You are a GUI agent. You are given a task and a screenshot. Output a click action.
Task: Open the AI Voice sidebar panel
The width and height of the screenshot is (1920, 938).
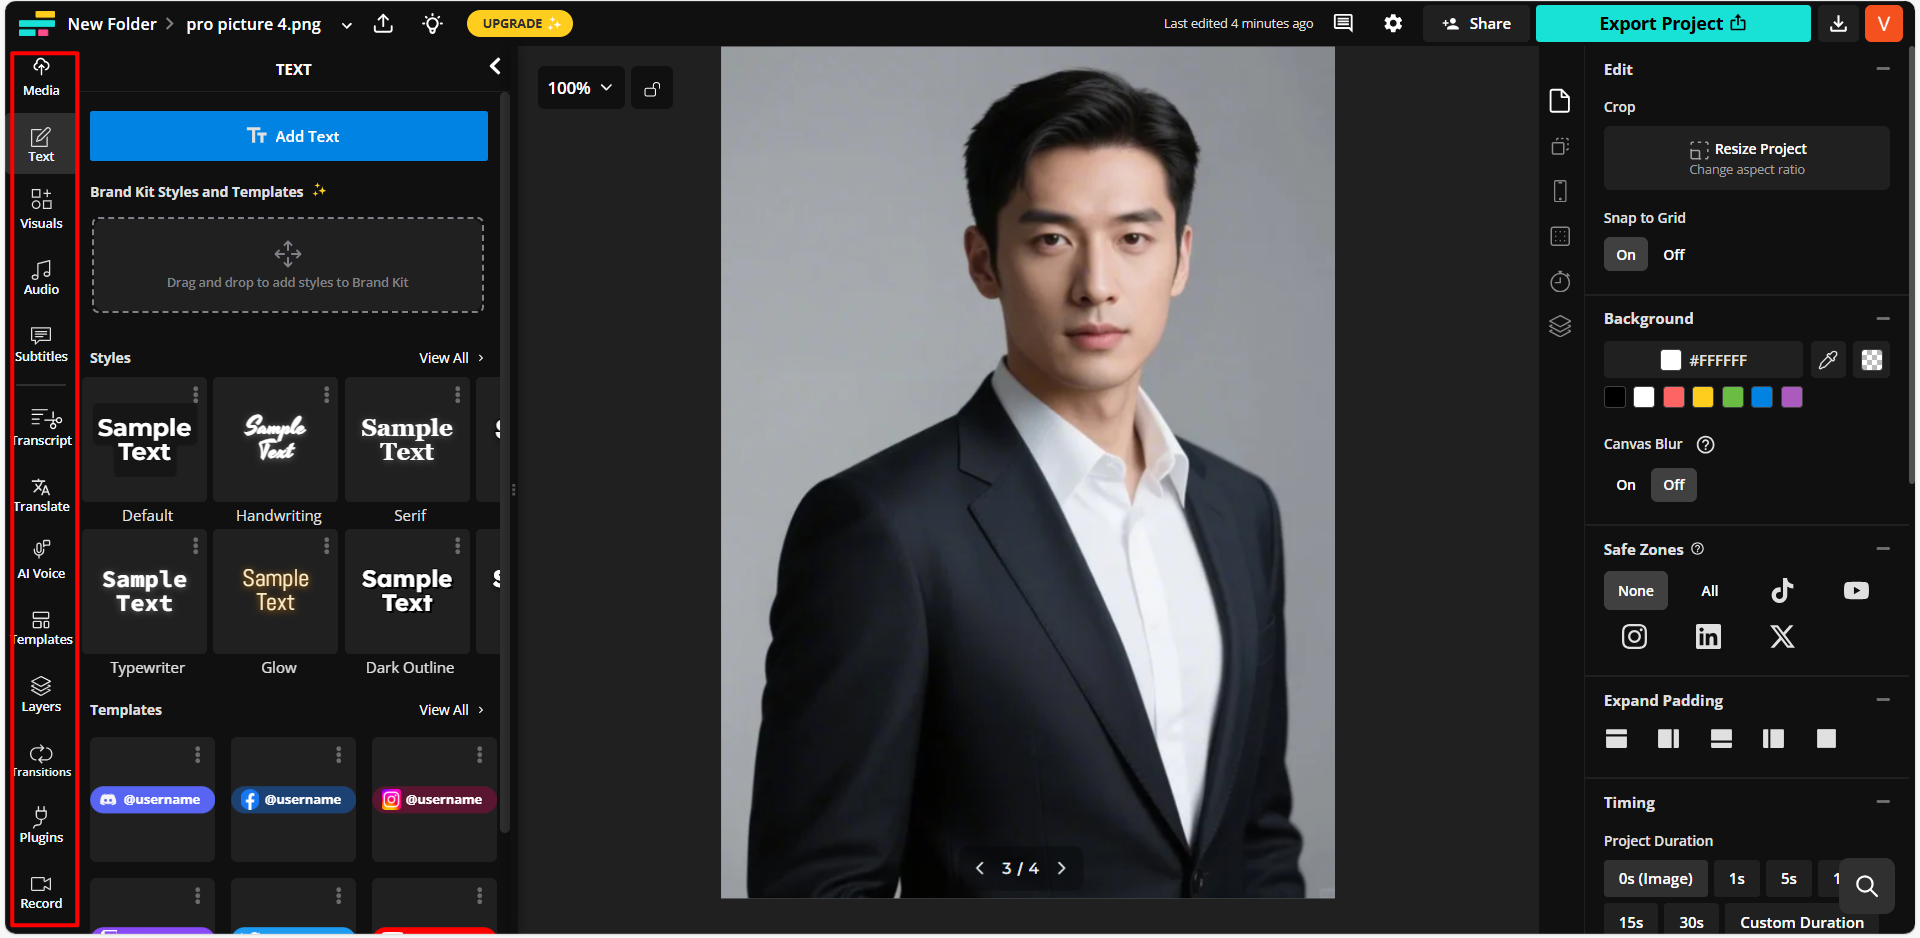(41, 561)
